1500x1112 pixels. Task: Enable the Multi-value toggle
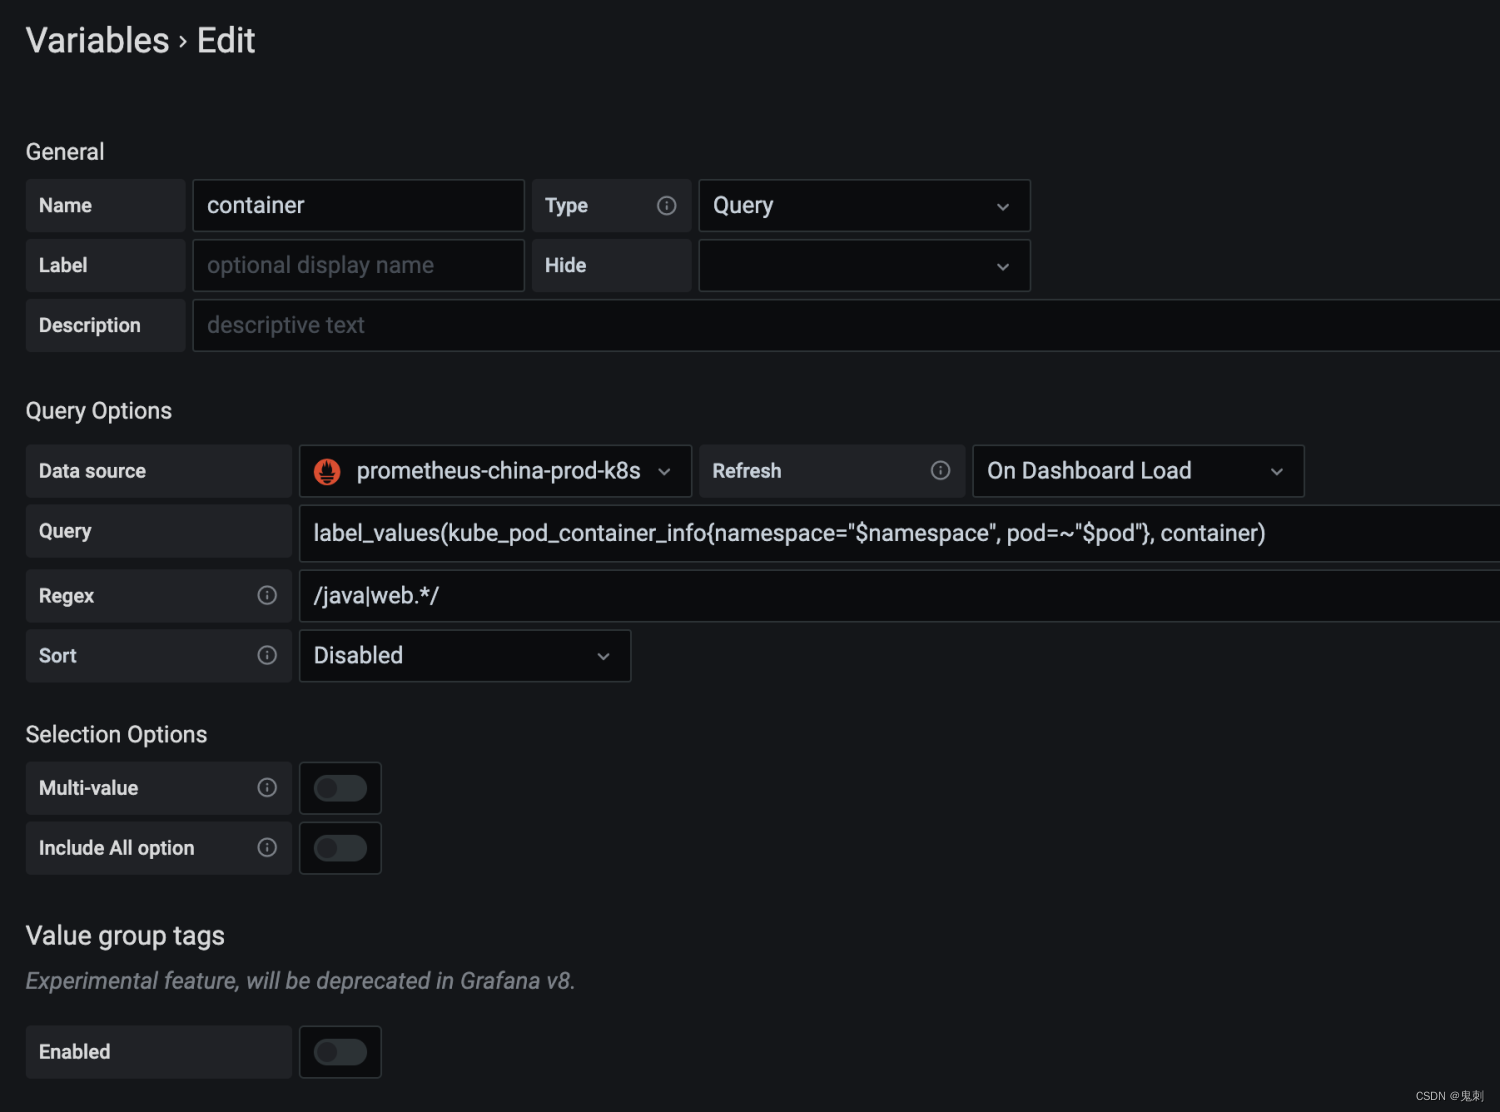340,788
